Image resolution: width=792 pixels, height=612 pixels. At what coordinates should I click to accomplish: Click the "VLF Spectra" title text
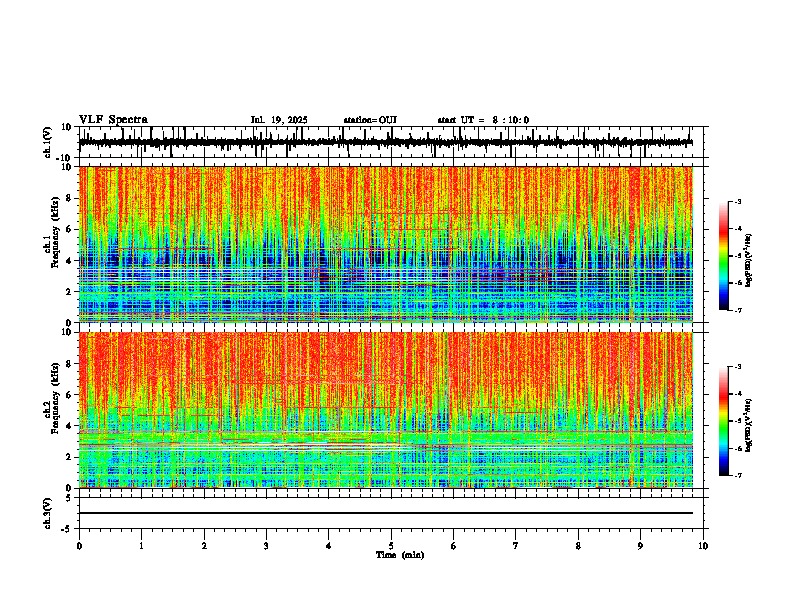point(113,120)
